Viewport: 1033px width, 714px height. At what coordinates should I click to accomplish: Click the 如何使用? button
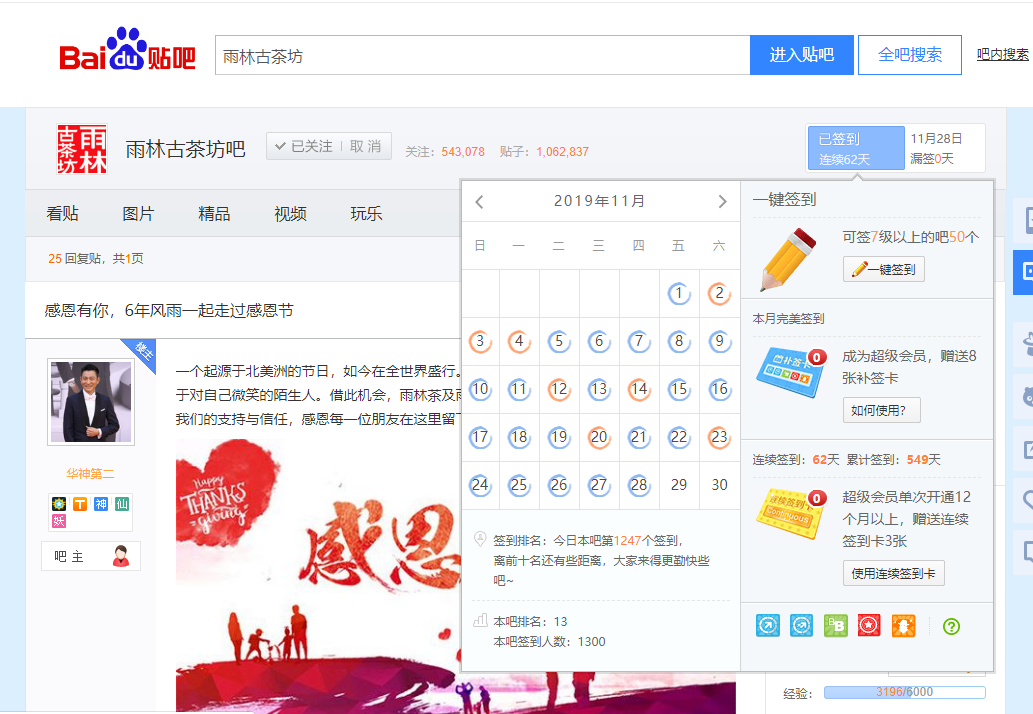(x=881, y=410)
